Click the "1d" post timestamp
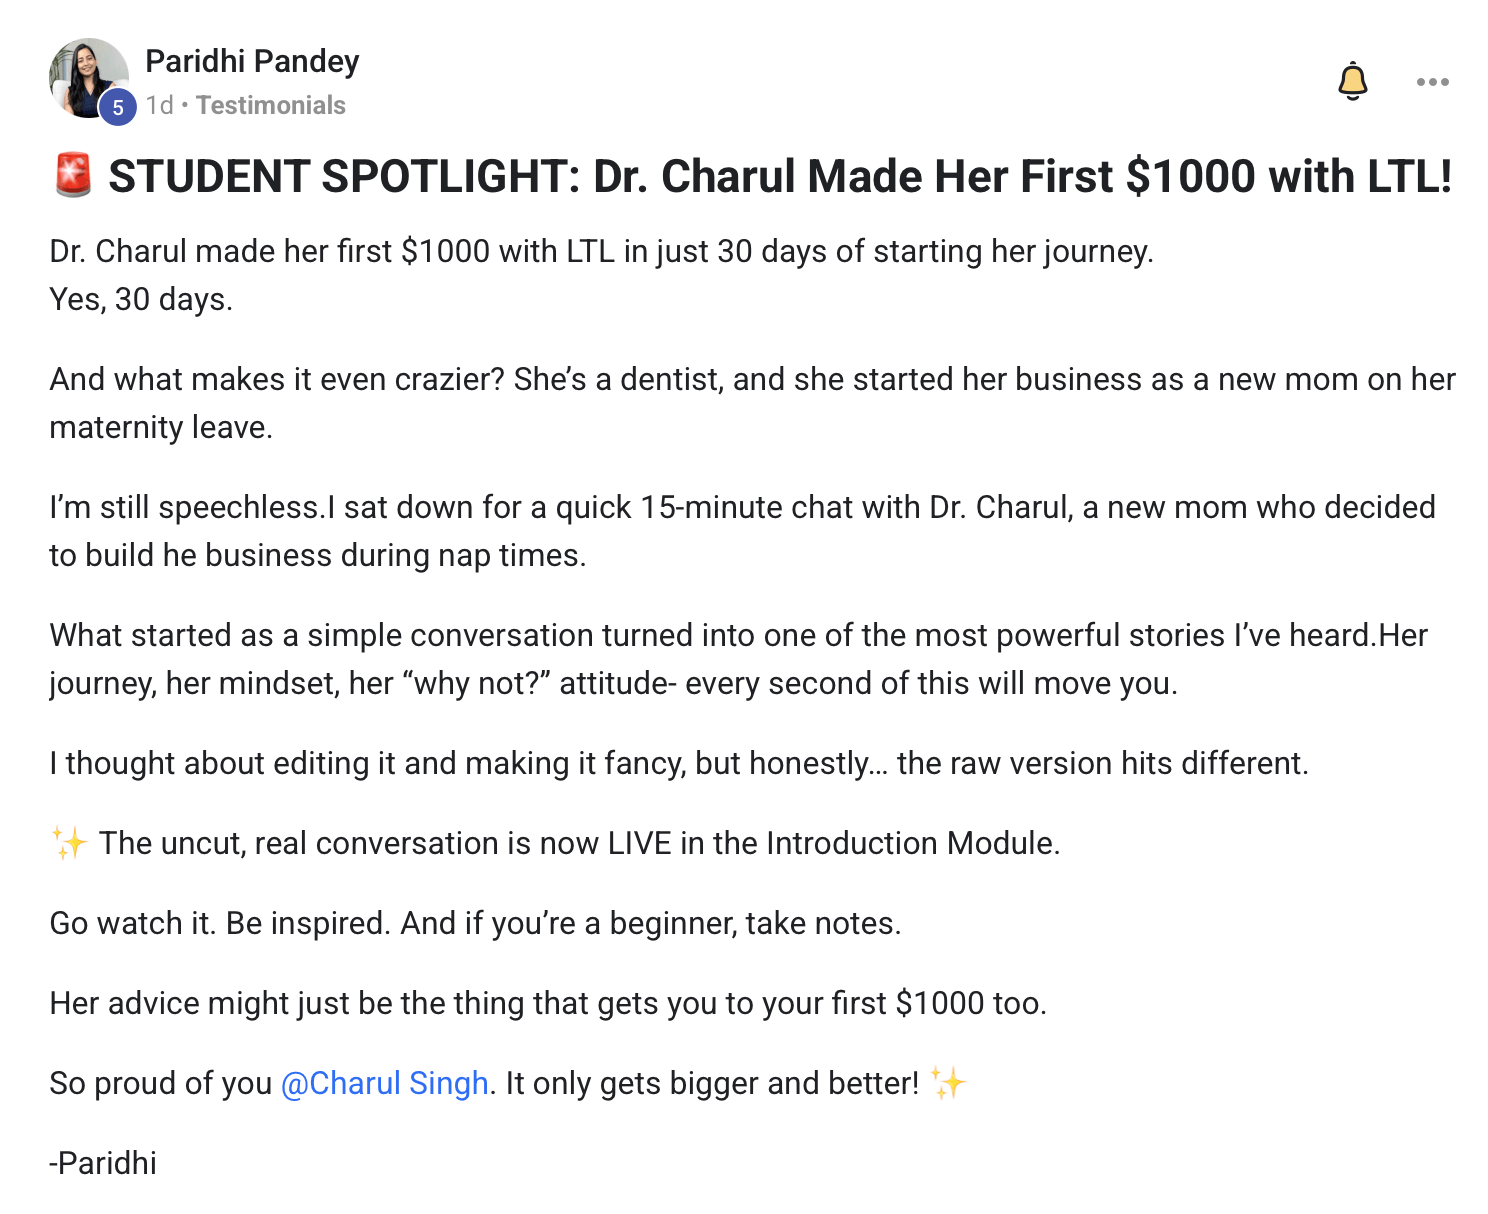The image size is (1488, 1214). [x=159, y=105]
